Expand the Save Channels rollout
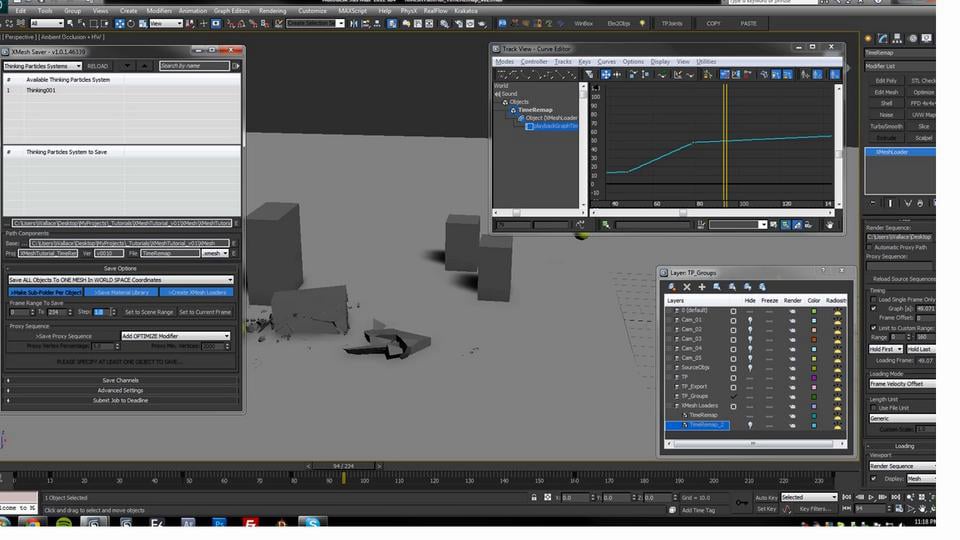This screenshot has height=540, width=960. (x=121, y=380)
